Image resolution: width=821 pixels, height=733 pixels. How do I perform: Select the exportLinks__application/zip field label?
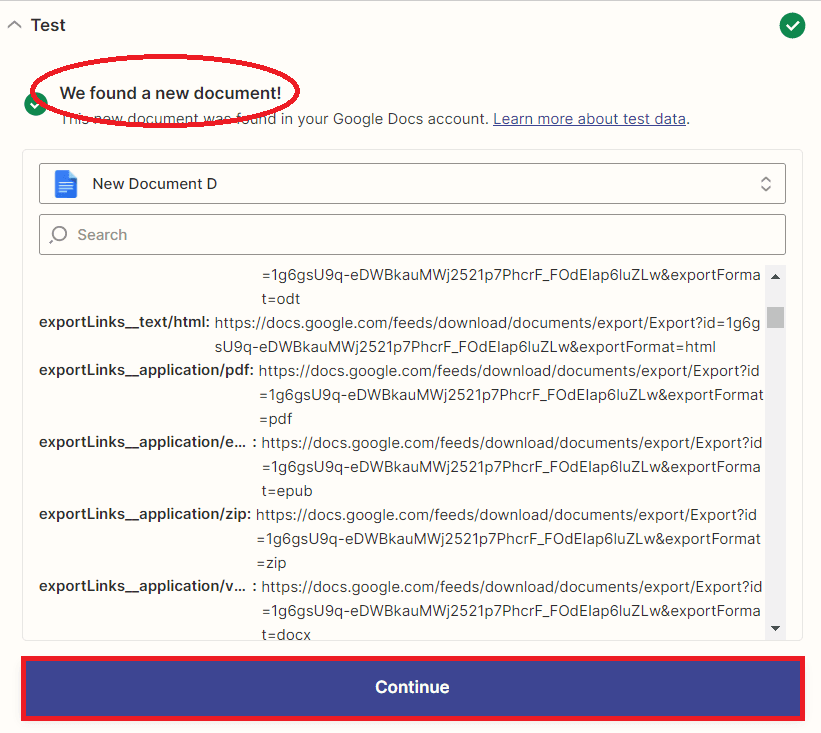[x=145, y=514]
